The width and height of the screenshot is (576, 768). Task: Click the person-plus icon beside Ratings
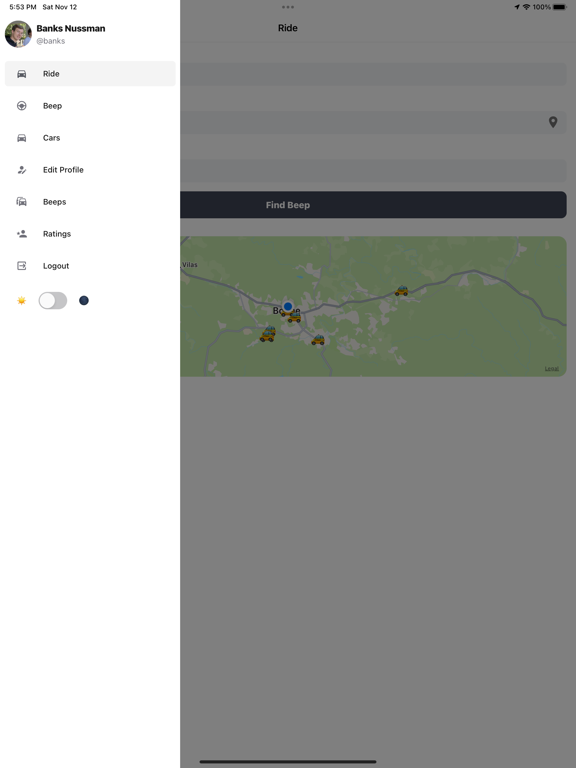22,234
